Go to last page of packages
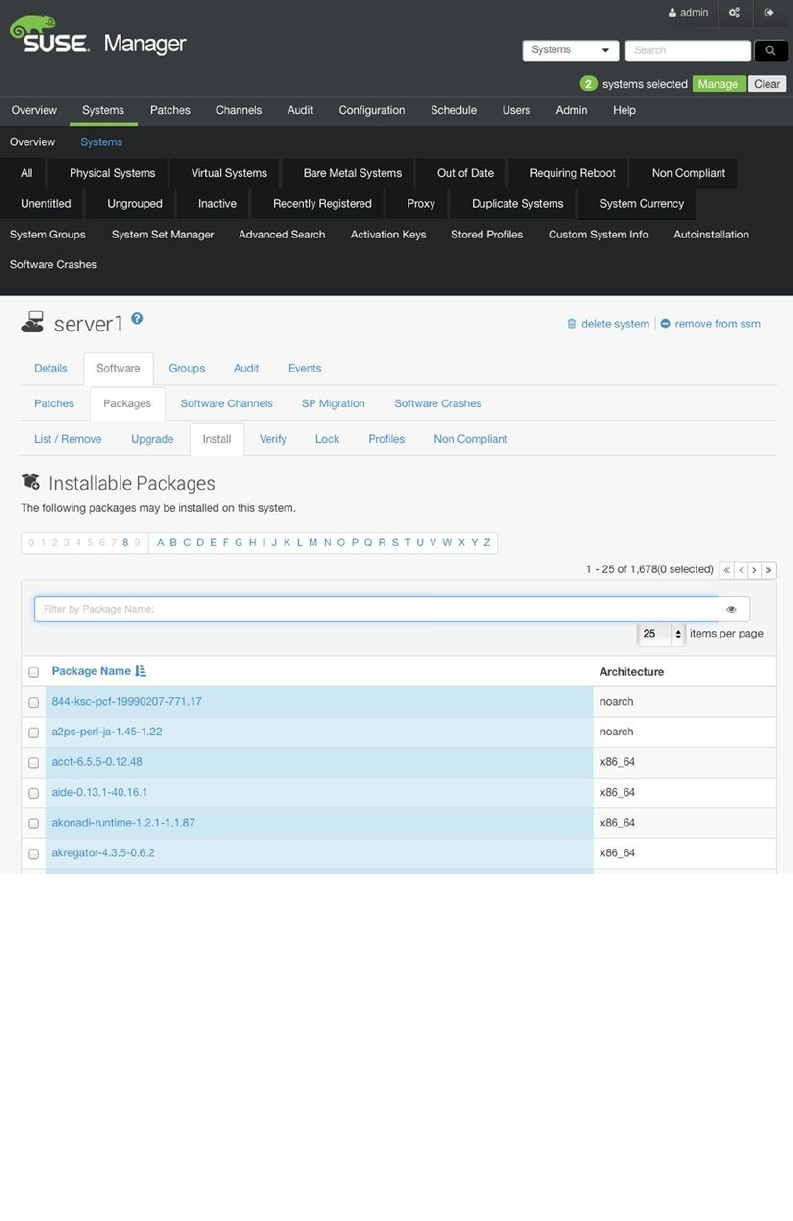Image resolution: width=793 pixels, height=1221 pixels. pyautogui.click(x=769, y=570)
